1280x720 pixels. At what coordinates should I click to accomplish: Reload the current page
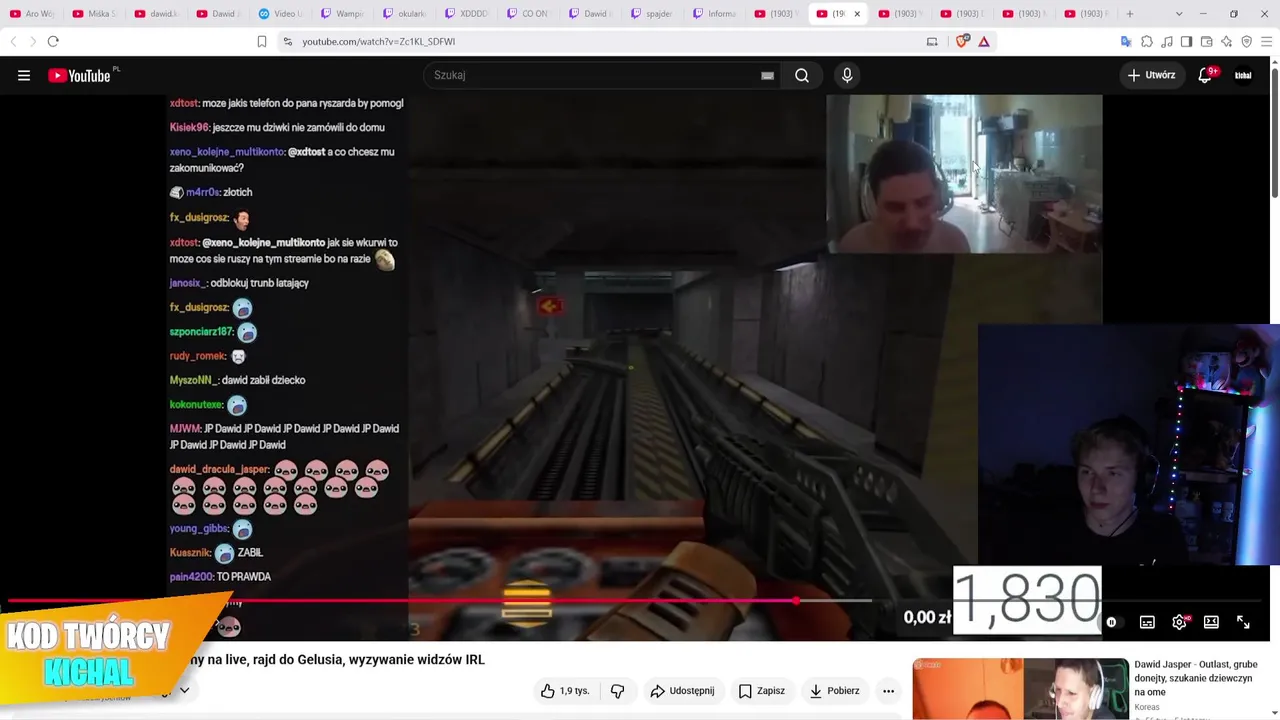tap(53, 41)
